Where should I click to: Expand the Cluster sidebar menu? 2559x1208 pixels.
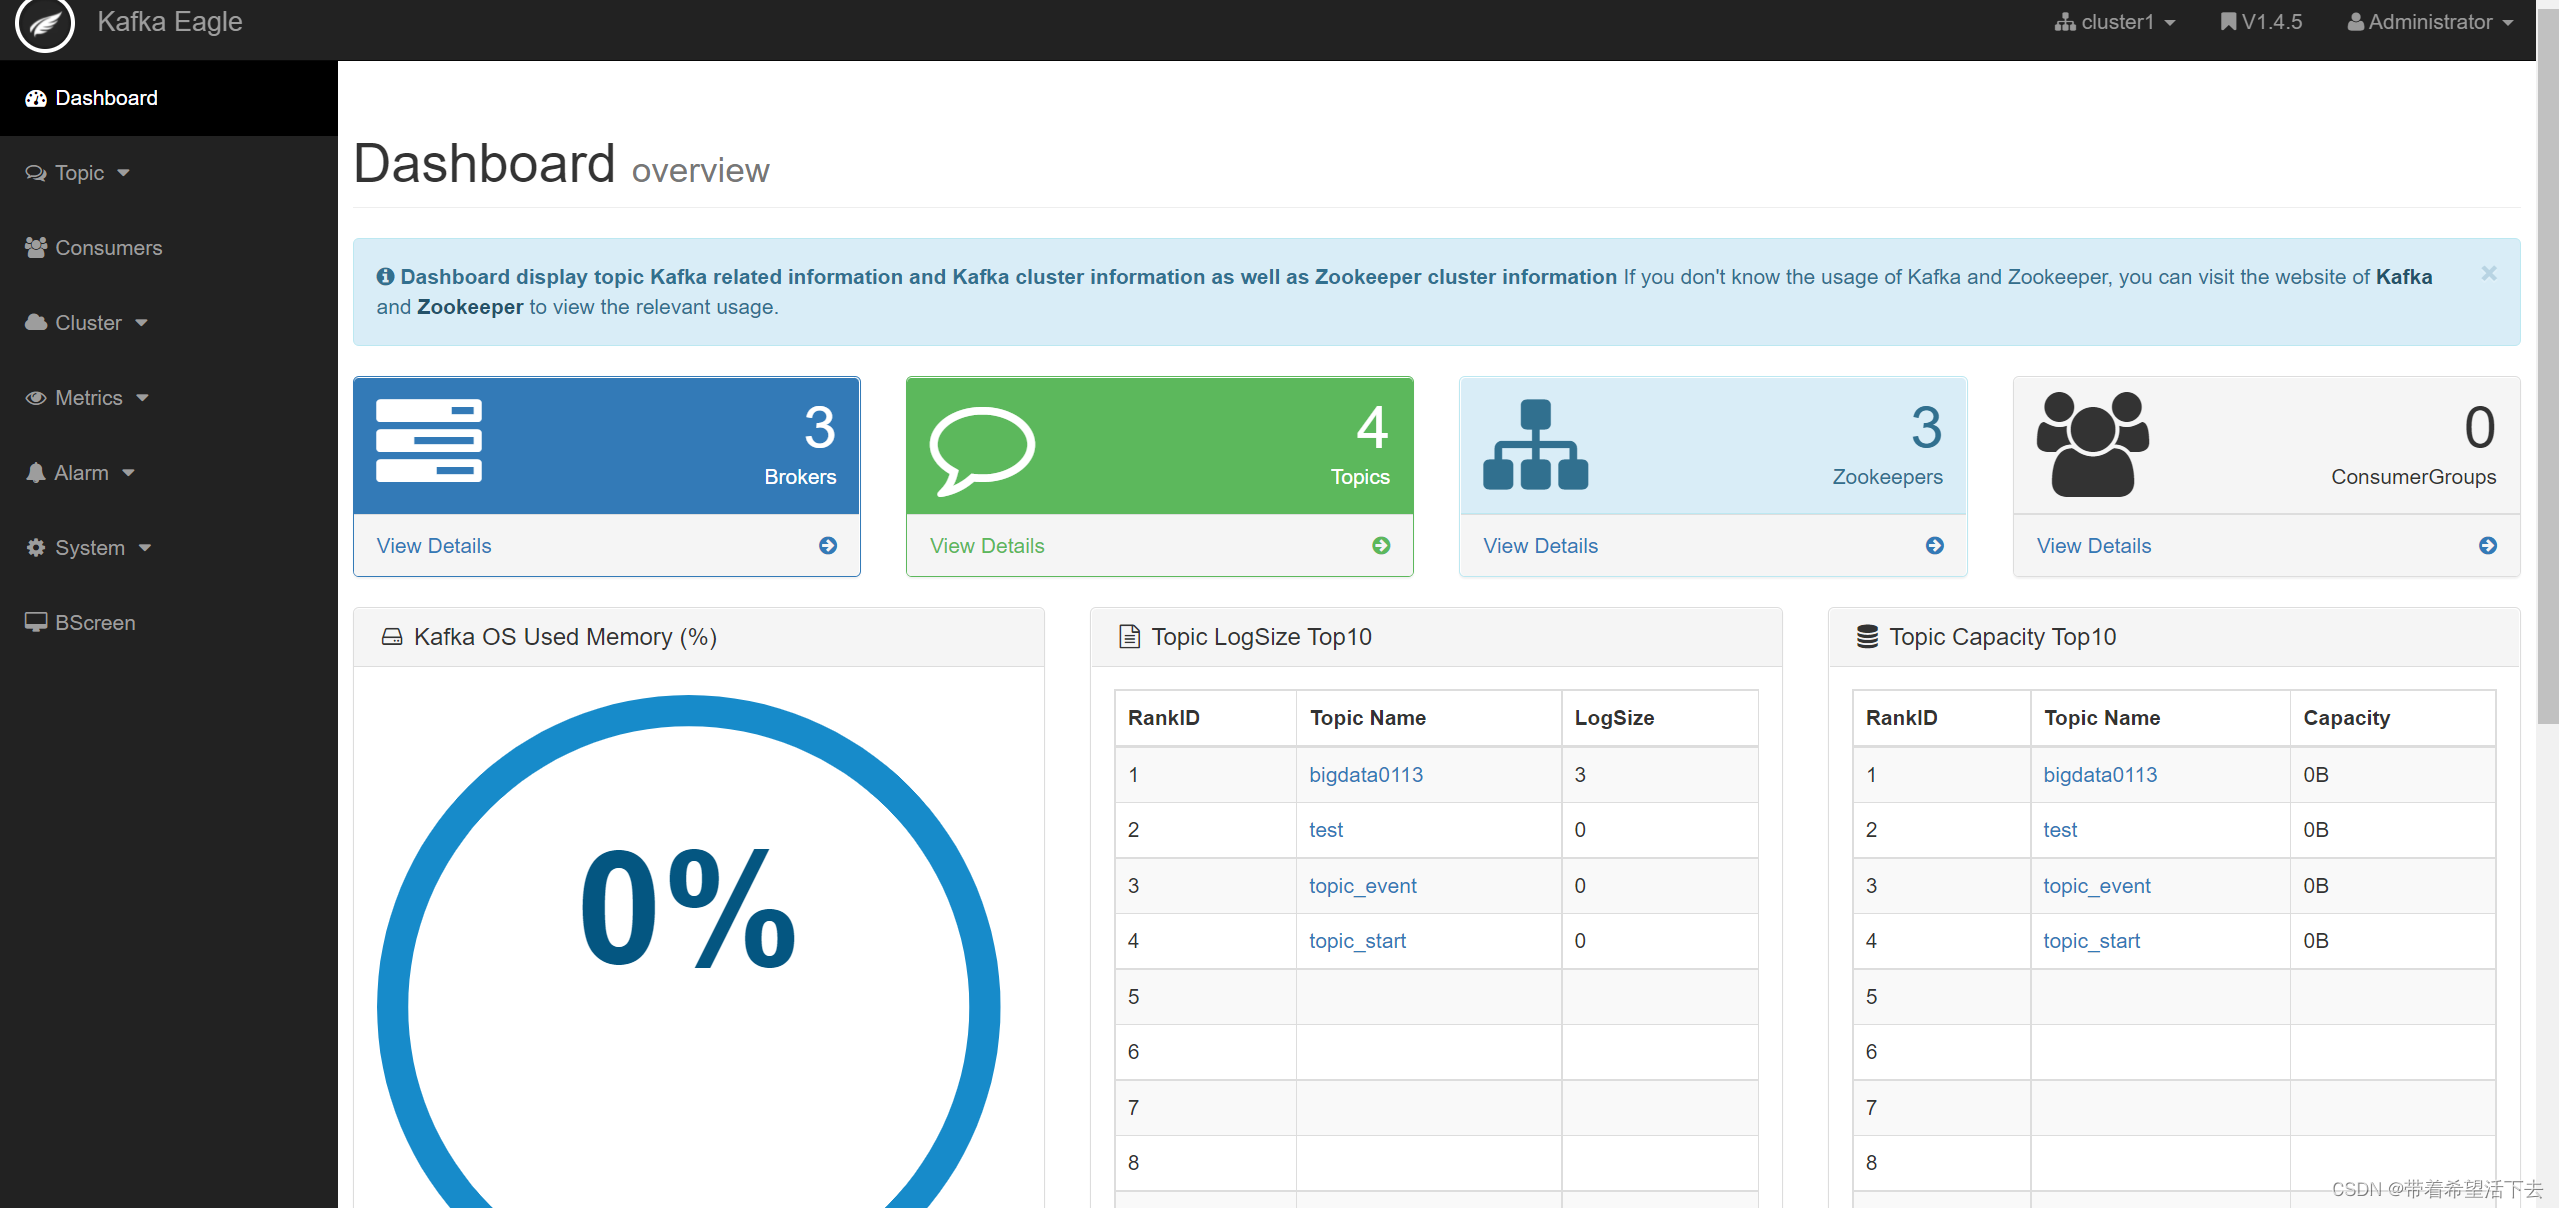tap(88, 323)
